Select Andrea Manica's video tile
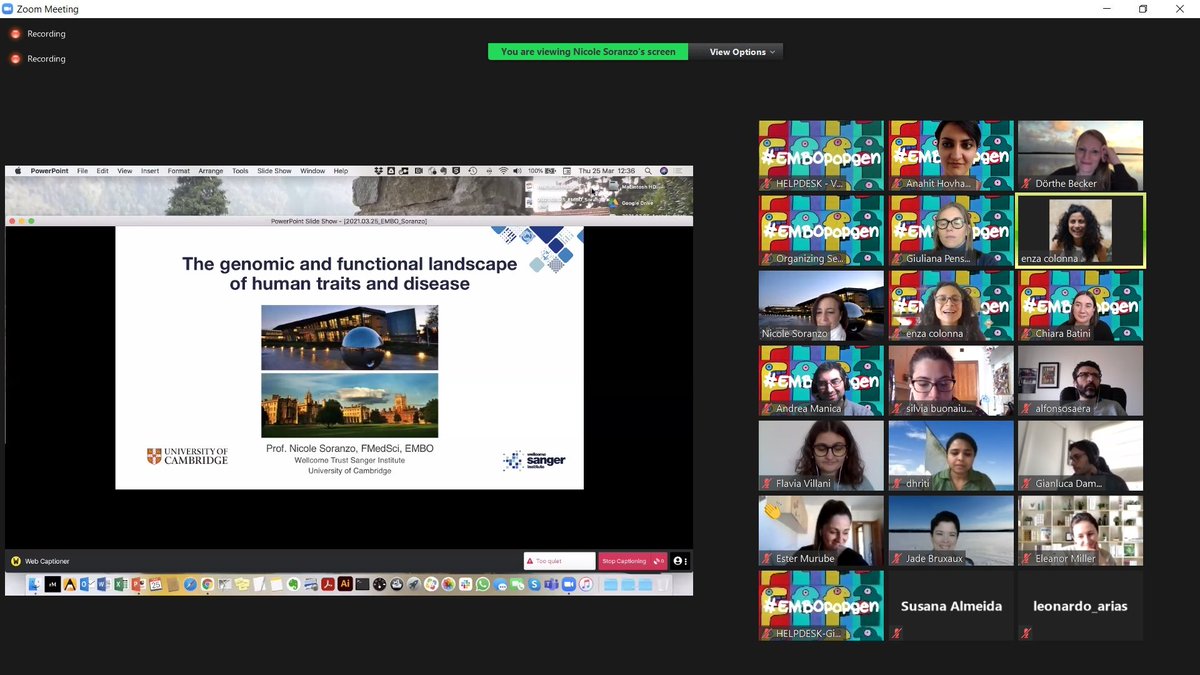This screenshot has width=1200, height=675. 821,380
